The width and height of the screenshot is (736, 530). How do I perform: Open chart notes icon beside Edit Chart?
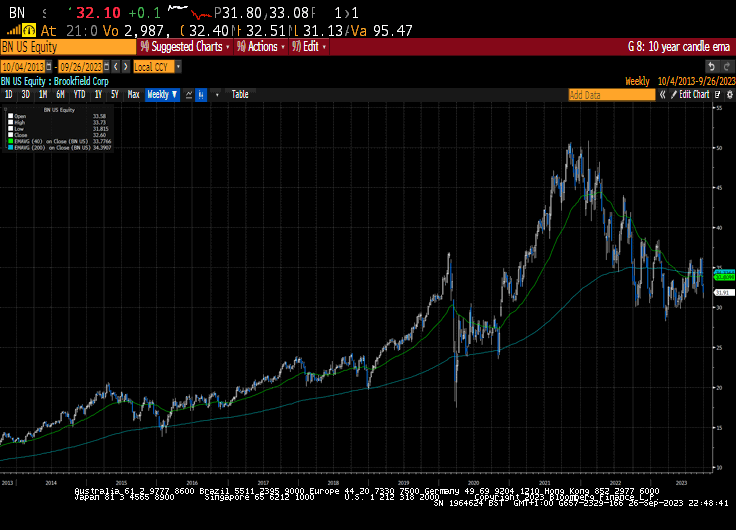[717, 95]
